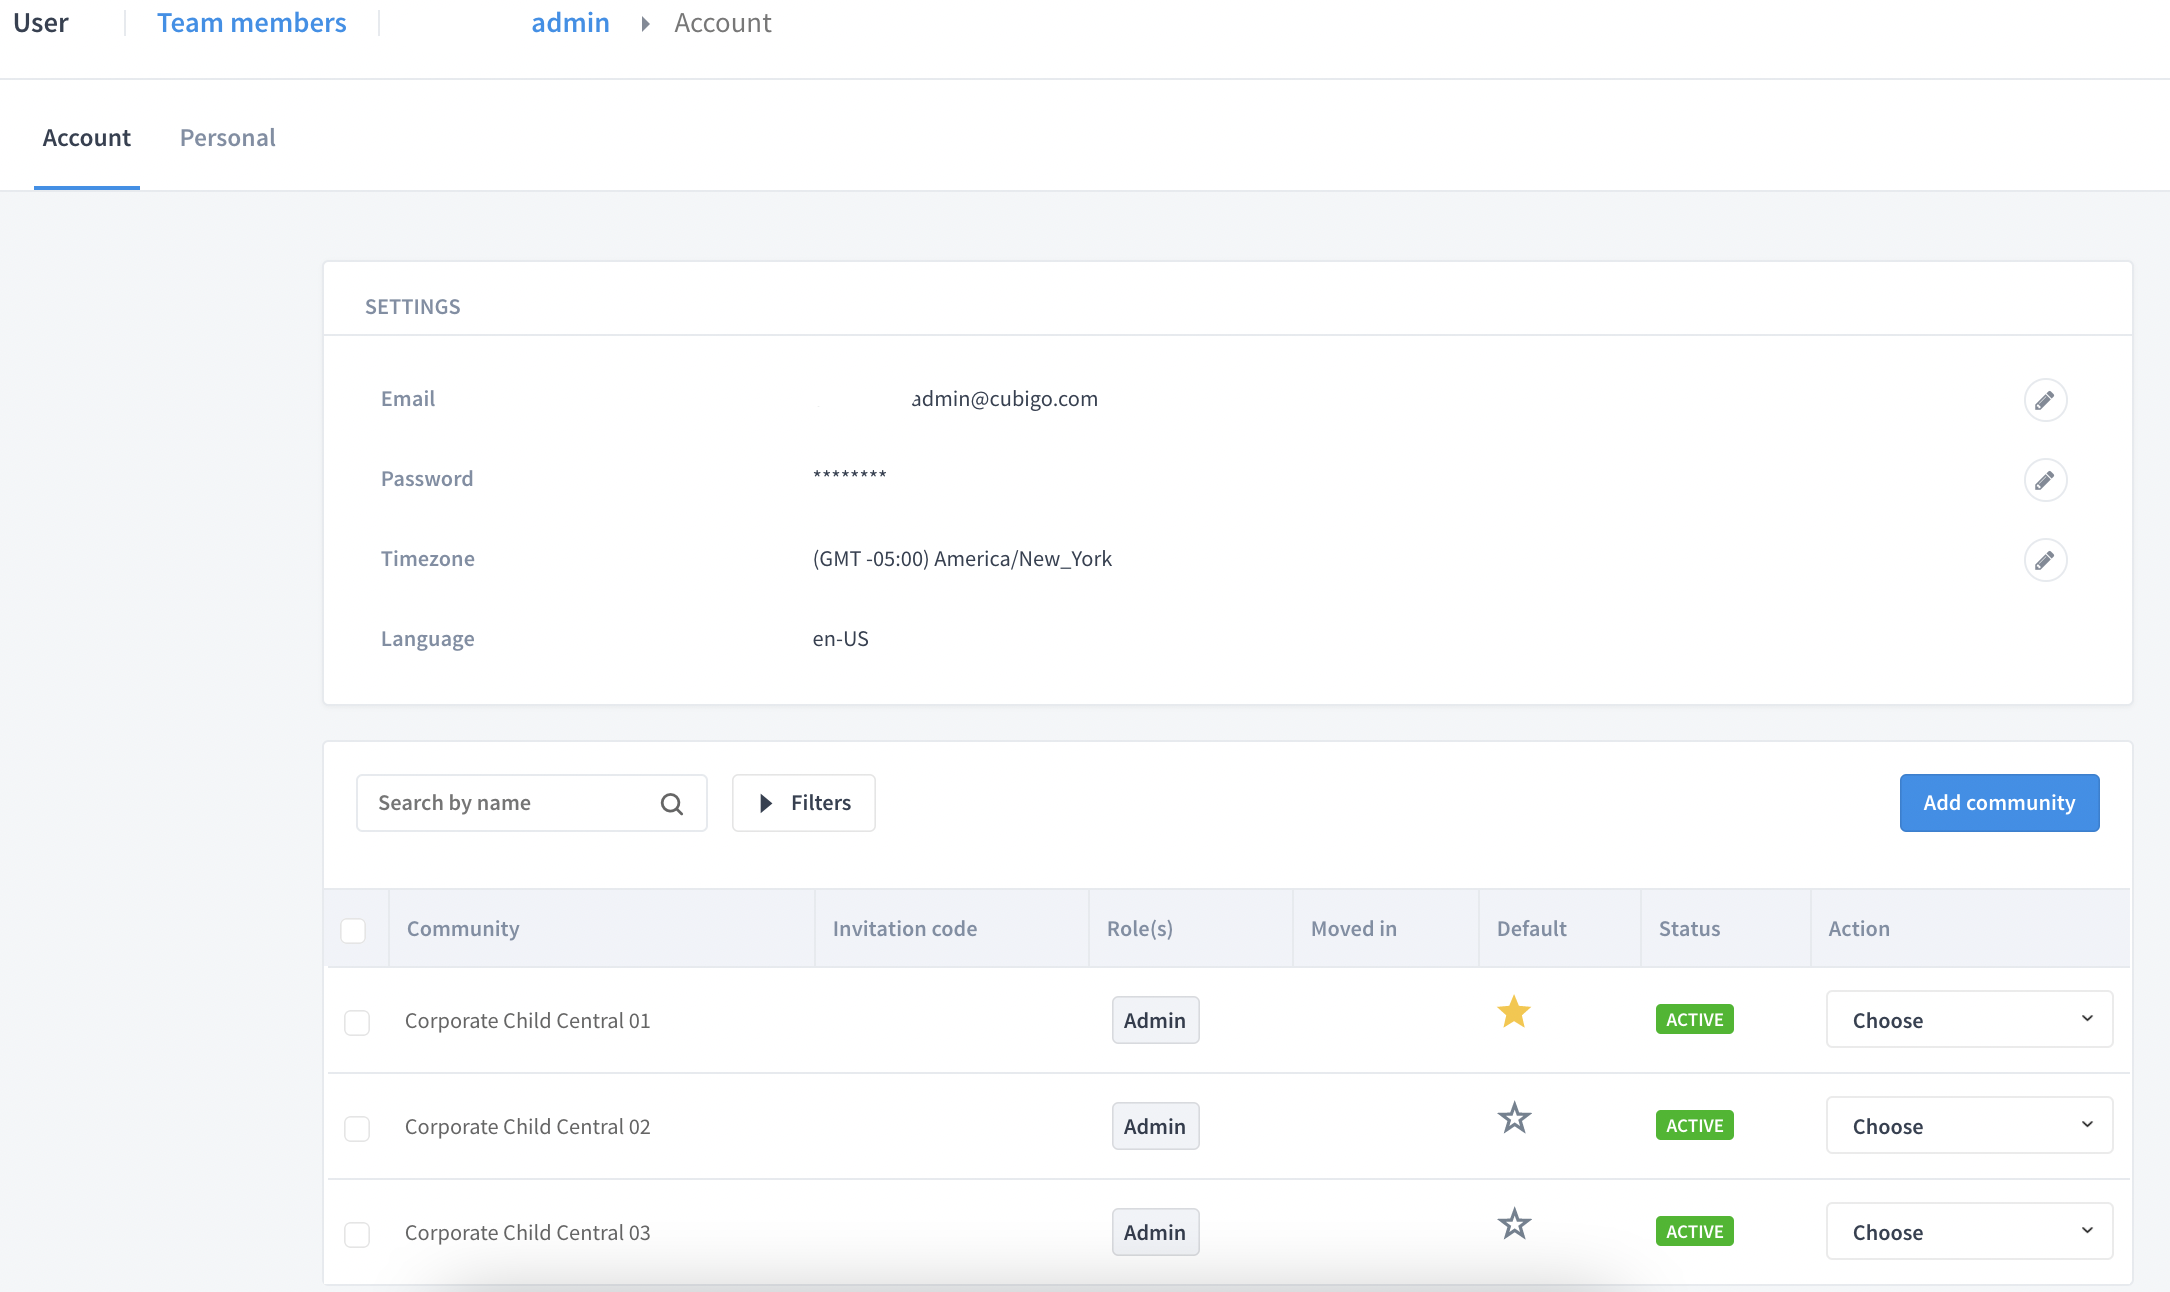Edit the Timezone pencil icon
Image resolution: width=2170 pixels, height=1292 pixels.
coord(2045,560)
